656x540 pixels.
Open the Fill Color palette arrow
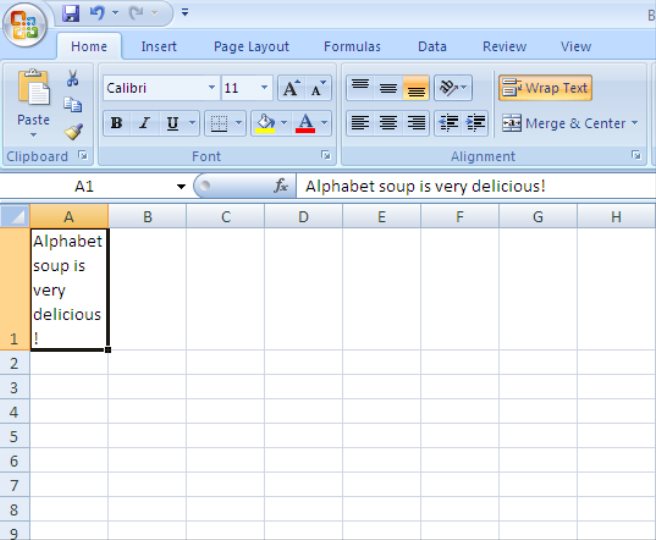tap(284, 123)
